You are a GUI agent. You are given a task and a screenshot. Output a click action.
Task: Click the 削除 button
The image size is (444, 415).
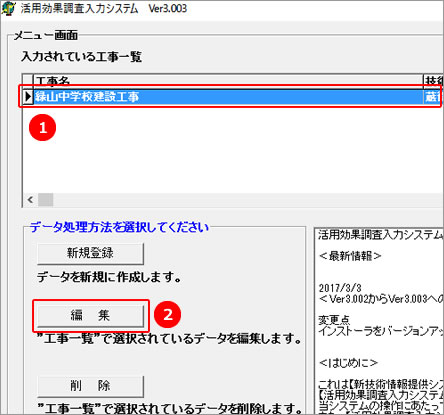(90, 386)
